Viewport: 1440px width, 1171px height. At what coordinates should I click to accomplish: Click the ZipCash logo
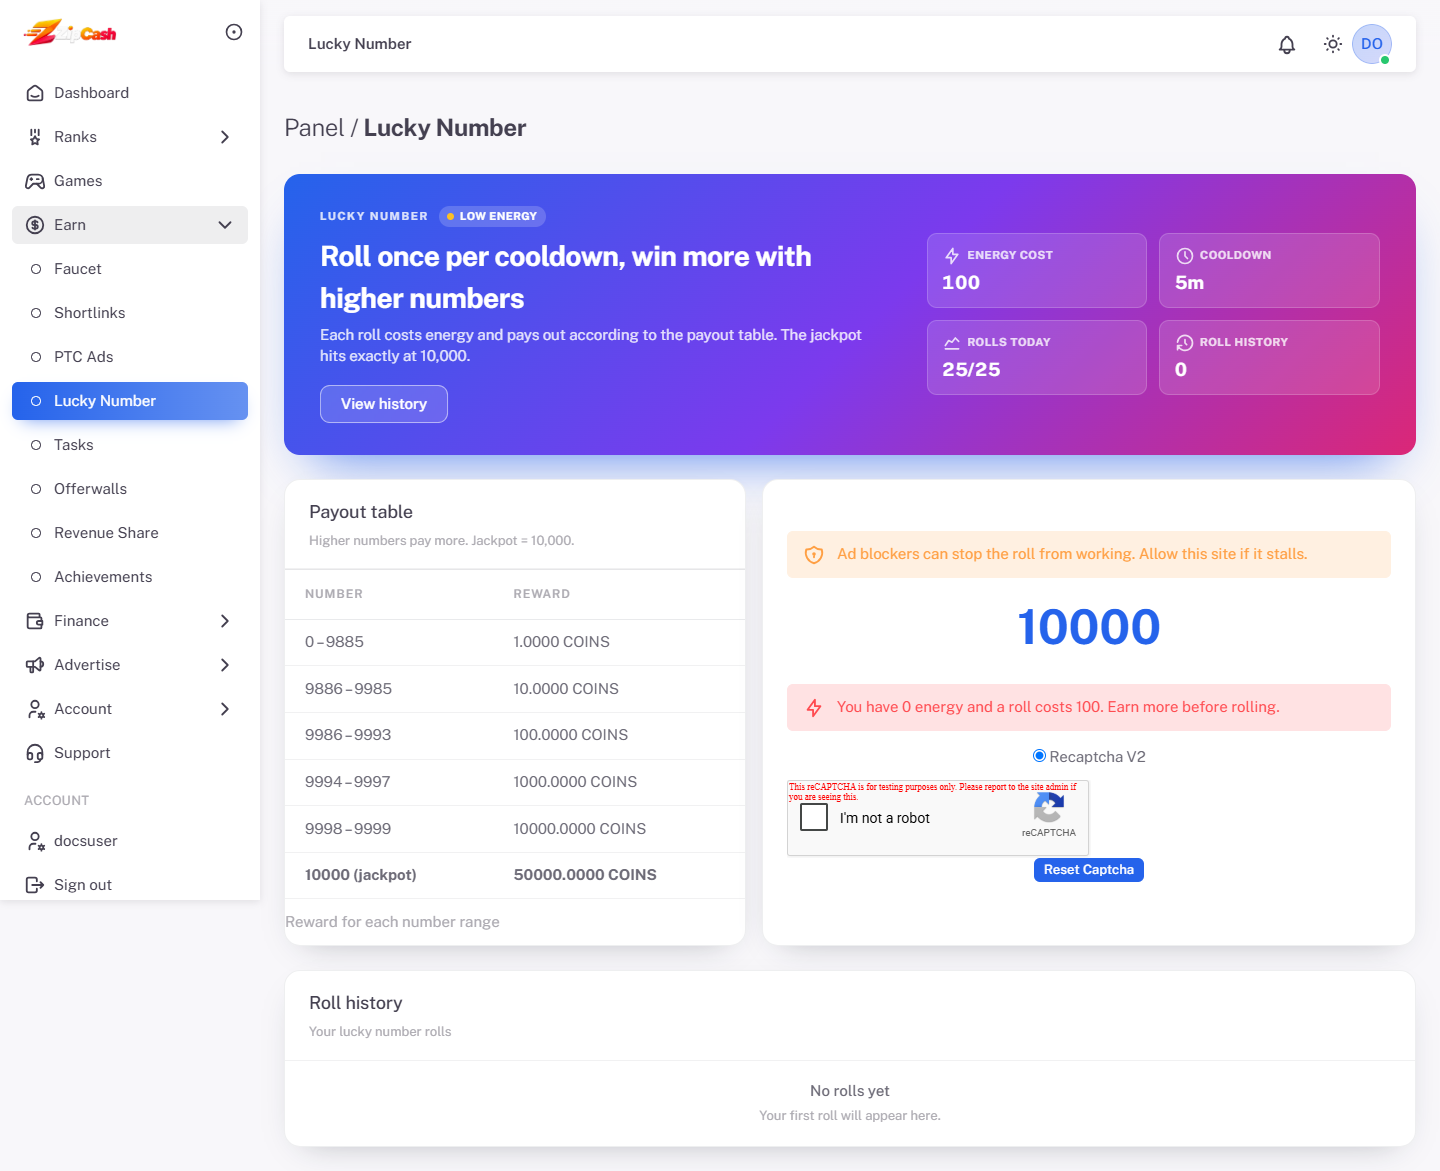70,33
